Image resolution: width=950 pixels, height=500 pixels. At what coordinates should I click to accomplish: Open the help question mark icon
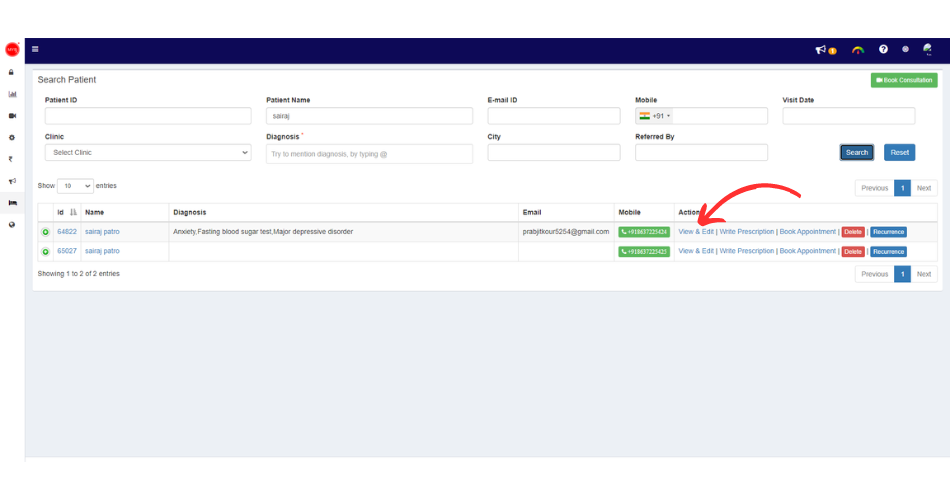[x=883, y=49]
